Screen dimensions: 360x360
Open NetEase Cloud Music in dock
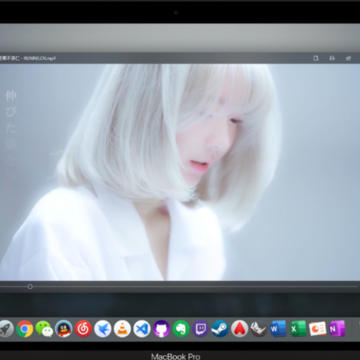83,329
